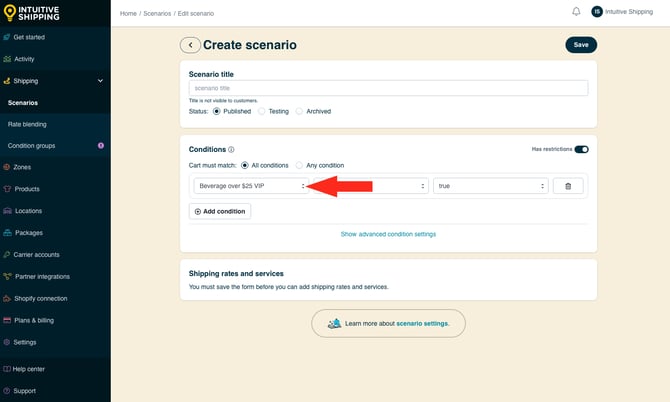The height and width of the screenshot is (402, 670).
Task: Open the condition operator dropdown
Action: click(371, 186)
